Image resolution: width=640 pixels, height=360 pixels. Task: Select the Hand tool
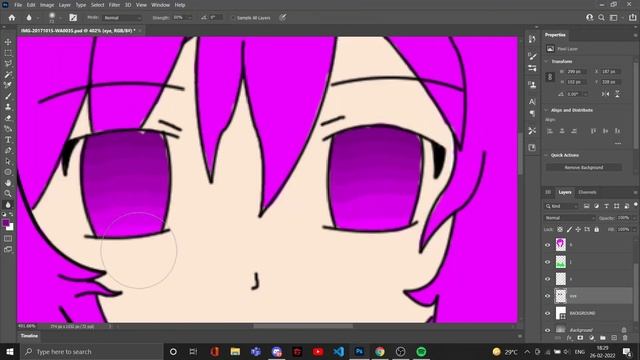pyautogui.click(x=8, y=183)
